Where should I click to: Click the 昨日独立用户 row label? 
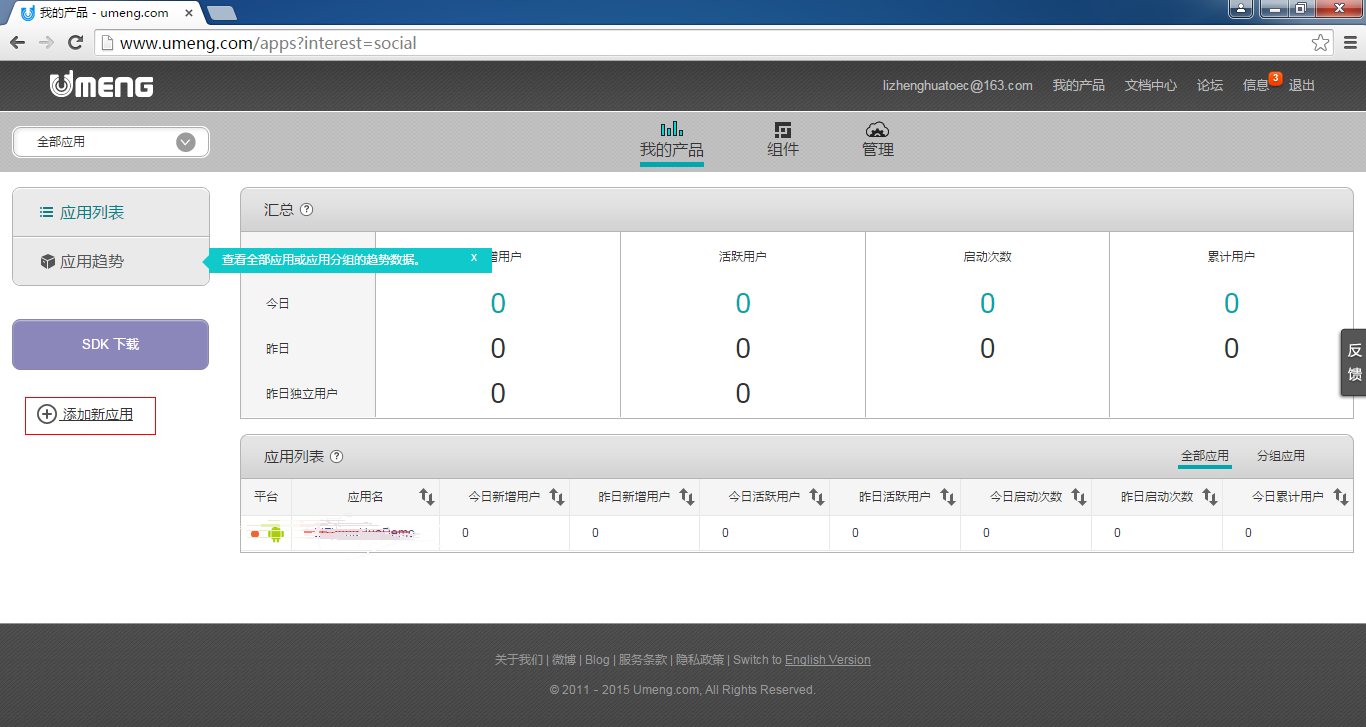(x=302, y=394)
